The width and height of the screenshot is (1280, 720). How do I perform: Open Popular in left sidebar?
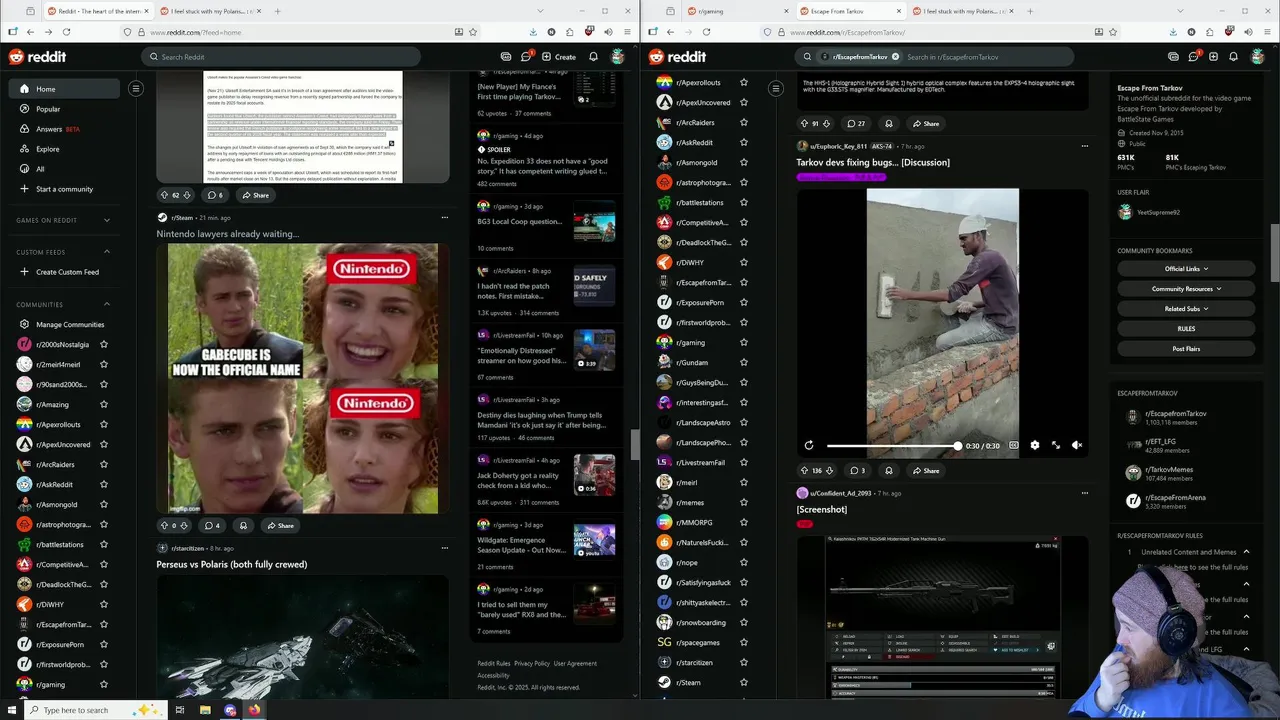pyautogui.click(x=64, y=109)
